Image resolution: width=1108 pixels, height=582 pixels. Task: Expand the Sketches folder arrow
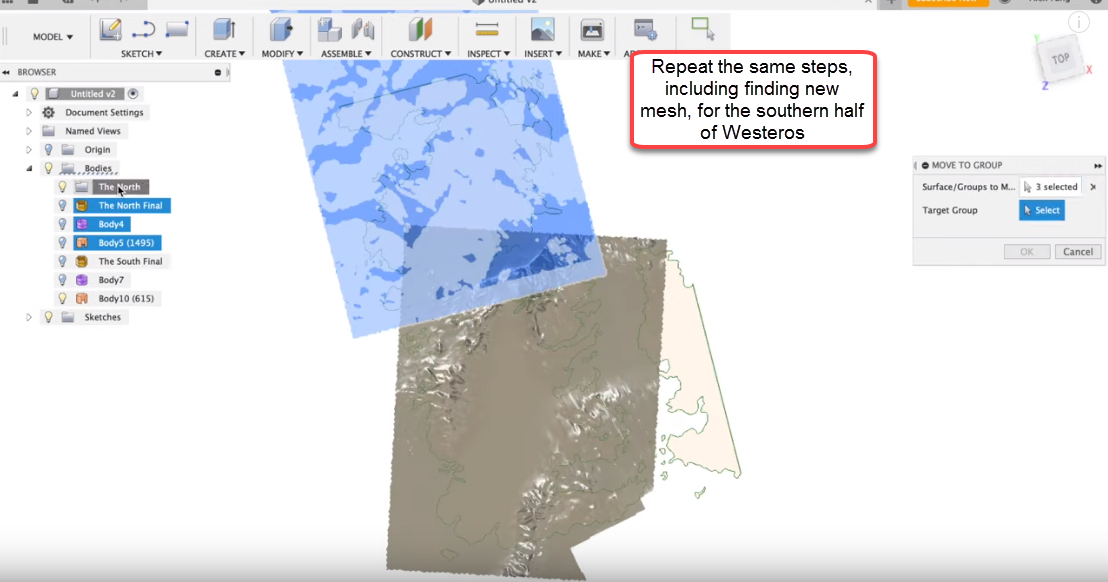click(x=29, y=317)
